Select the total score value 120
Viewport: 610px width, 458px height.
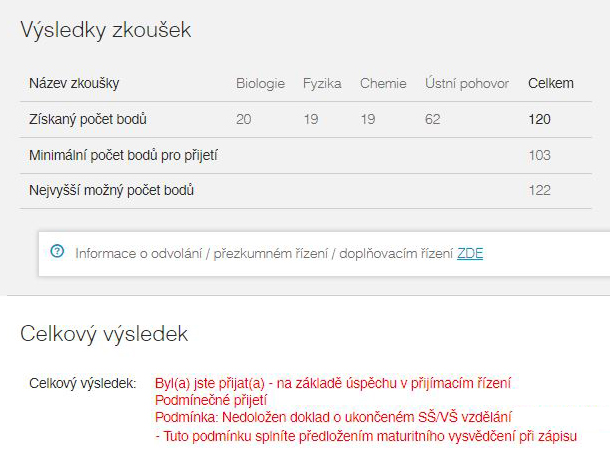539,119
